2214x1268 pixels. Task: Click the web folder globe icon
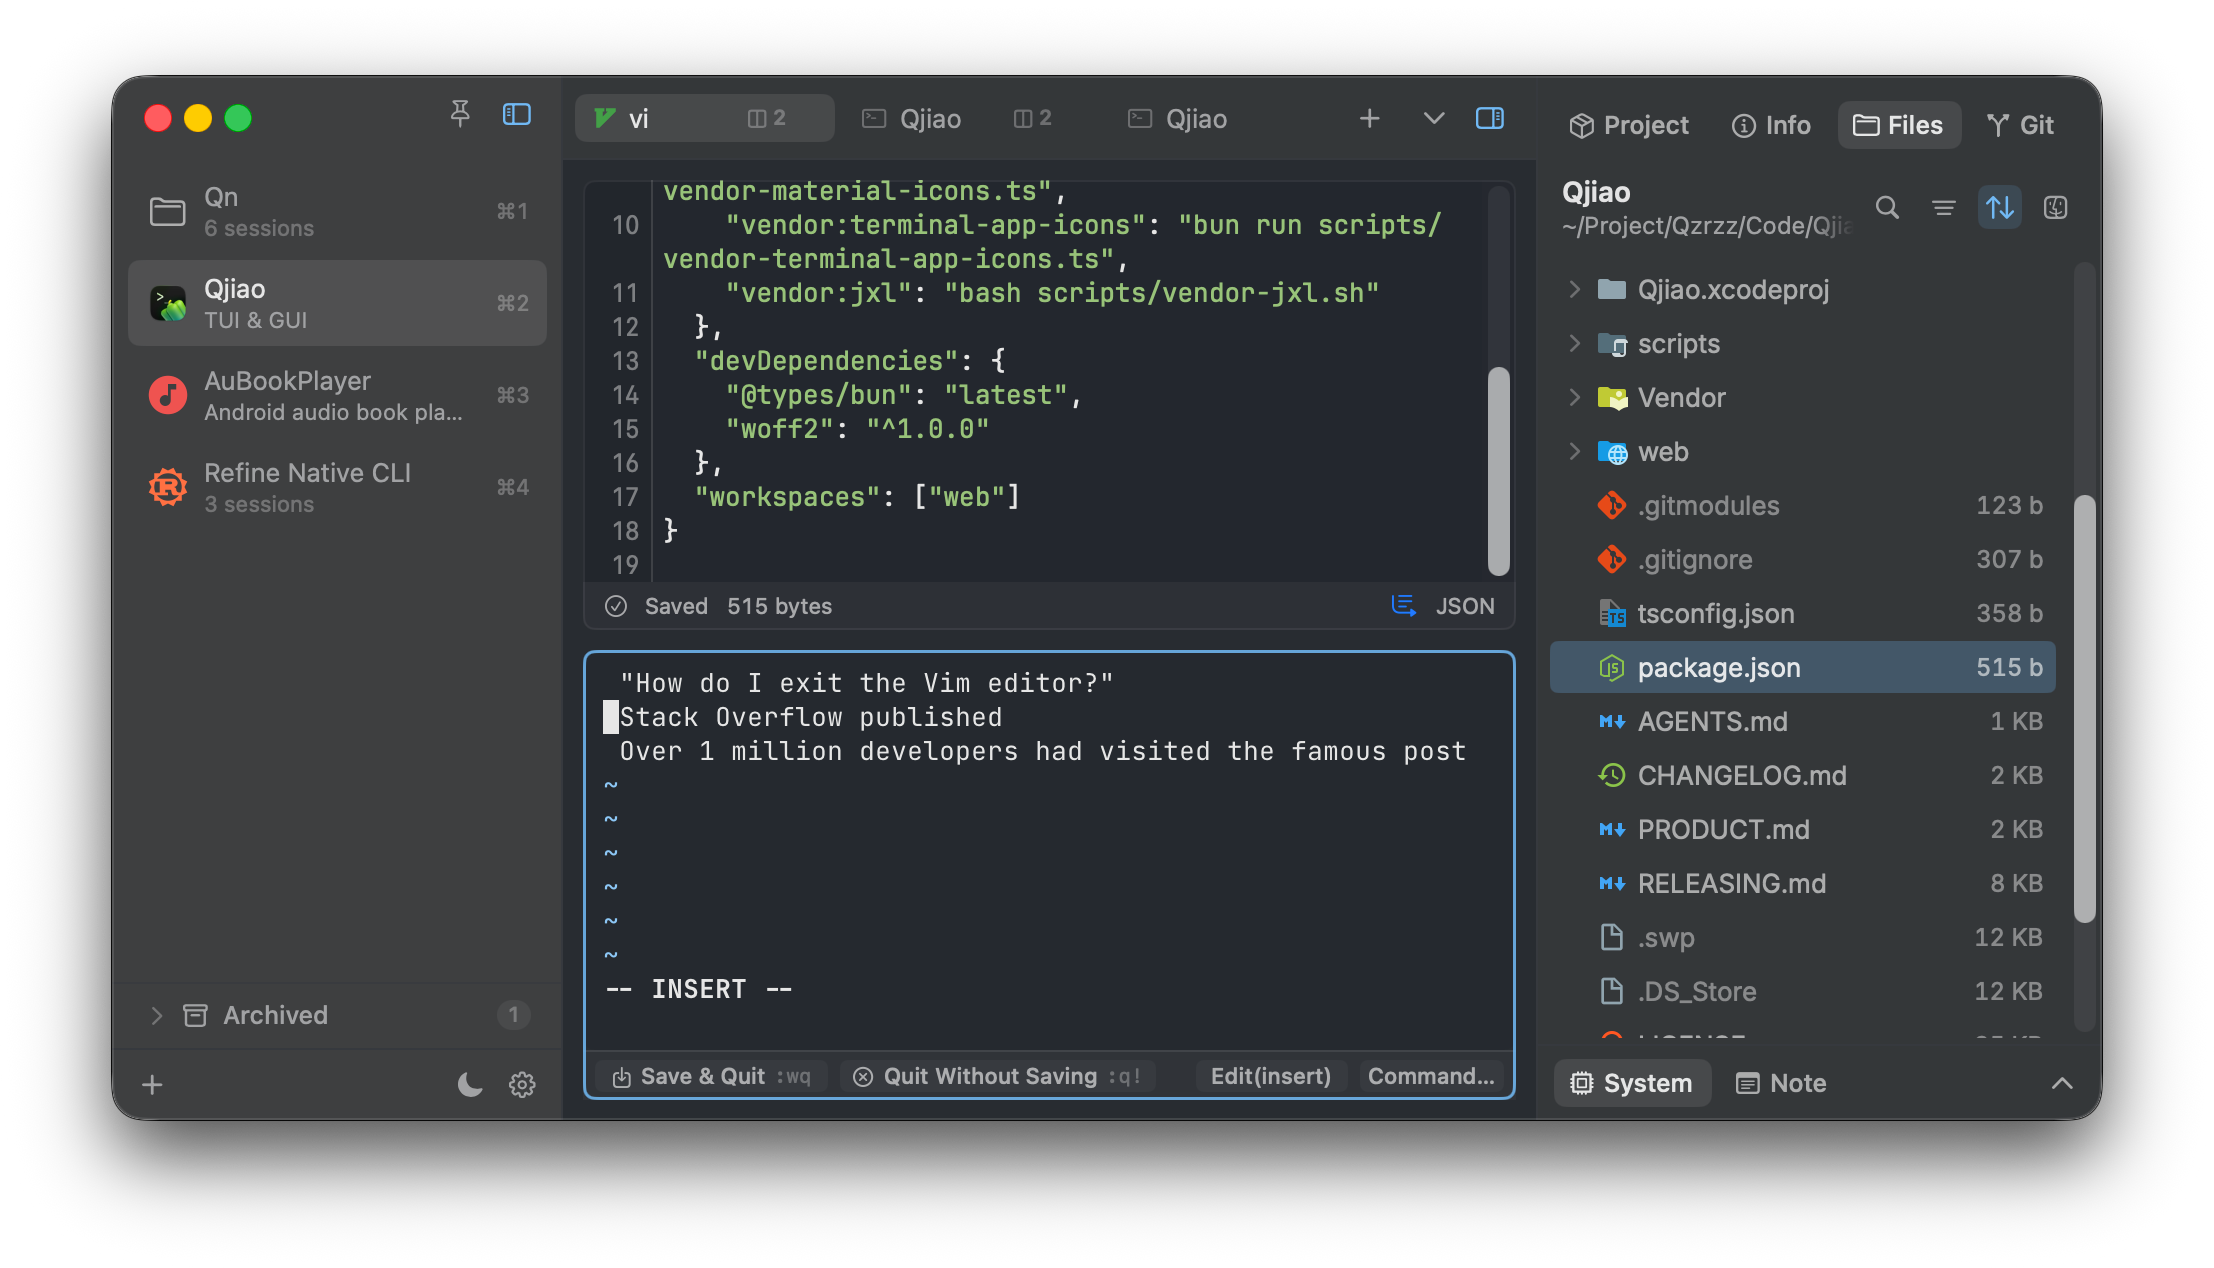(x=1611, y=452)
